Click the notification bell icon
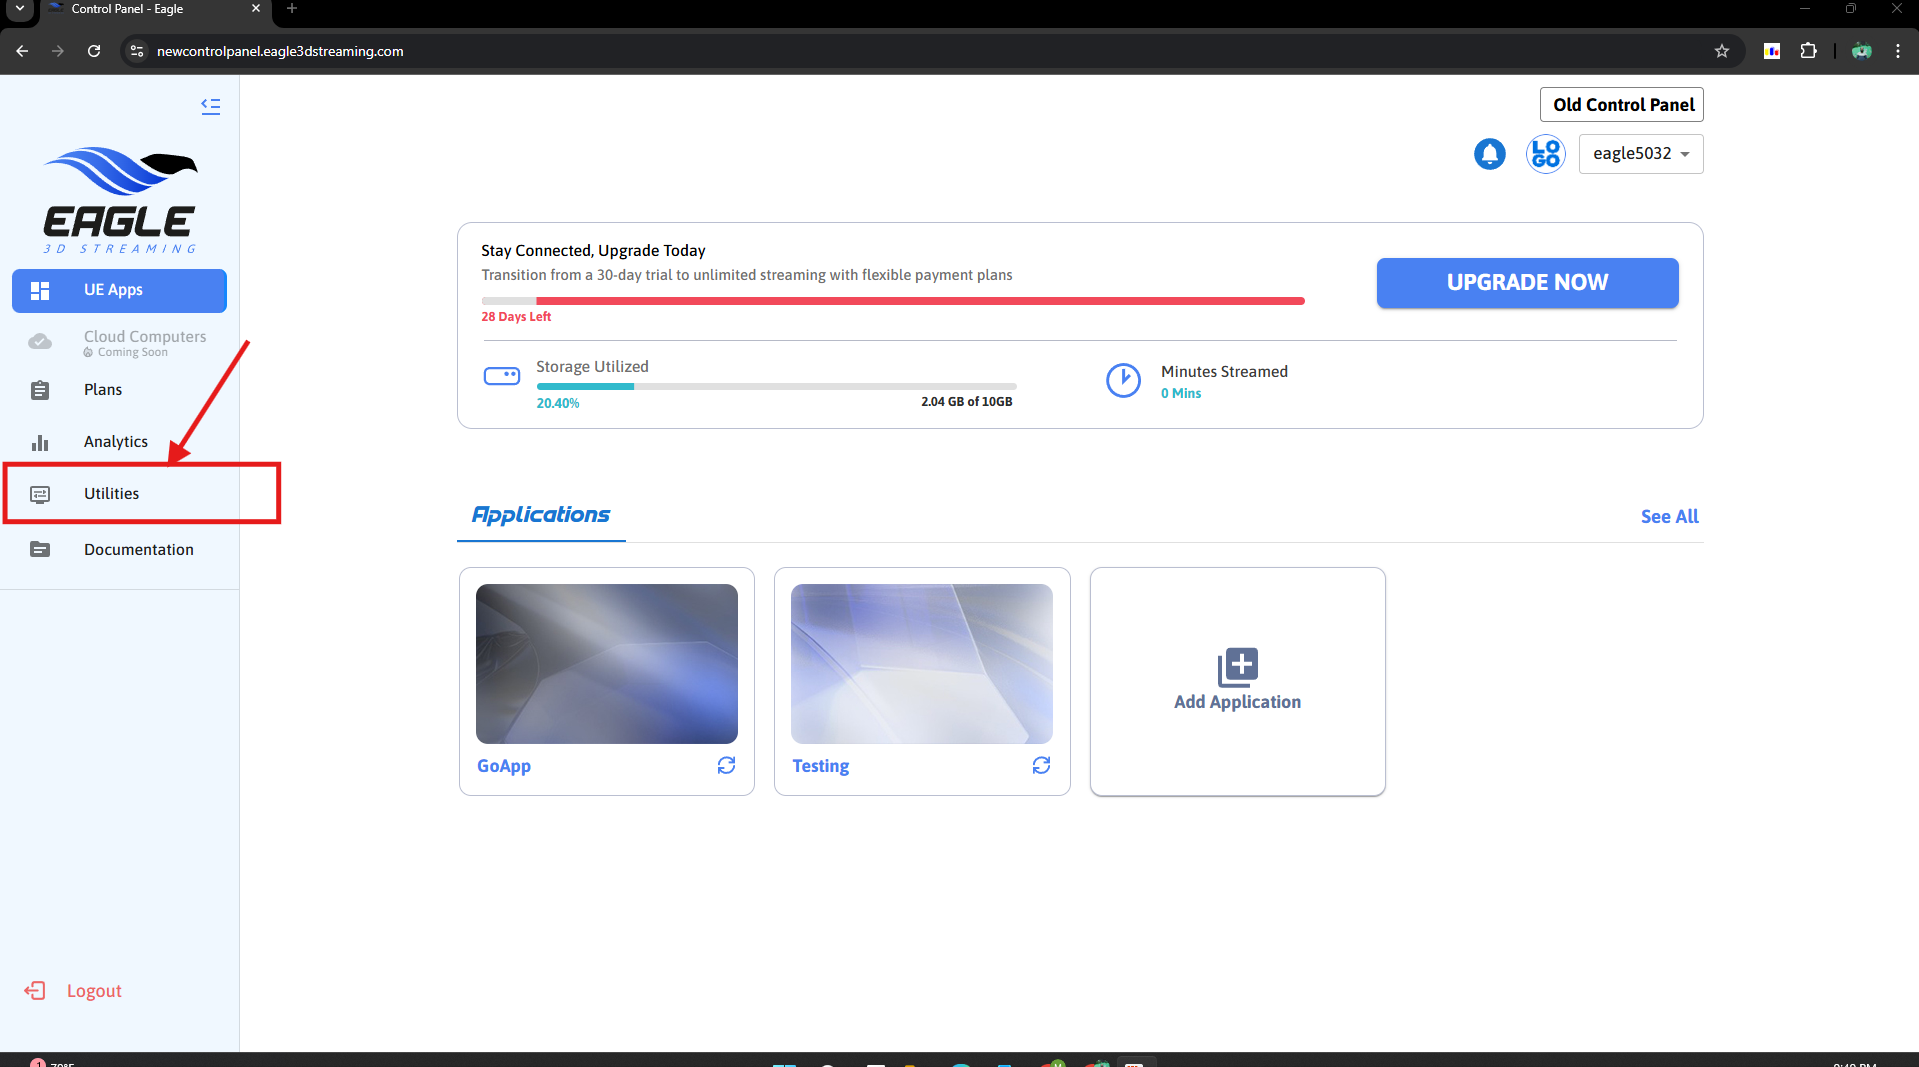The height and width of the screenshot is (1067, 1919). click(x=1489, y=154)
